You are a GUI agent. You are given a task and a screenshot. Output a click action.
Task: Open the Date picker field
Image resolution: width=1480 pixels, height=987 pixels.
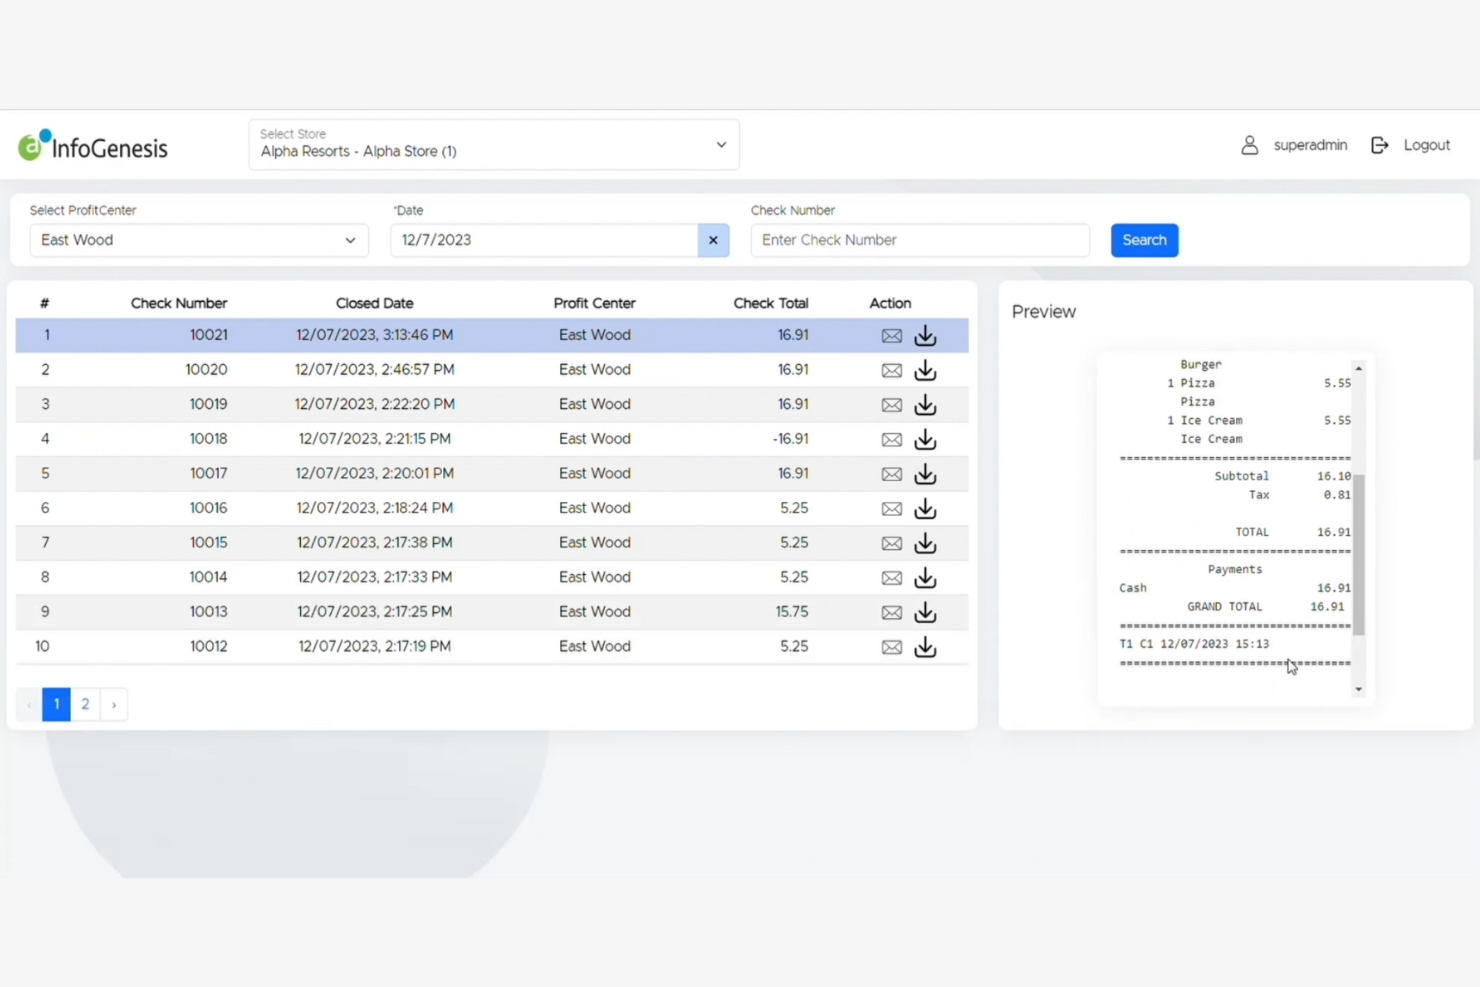pyautogui.click(x=545, y=240)
